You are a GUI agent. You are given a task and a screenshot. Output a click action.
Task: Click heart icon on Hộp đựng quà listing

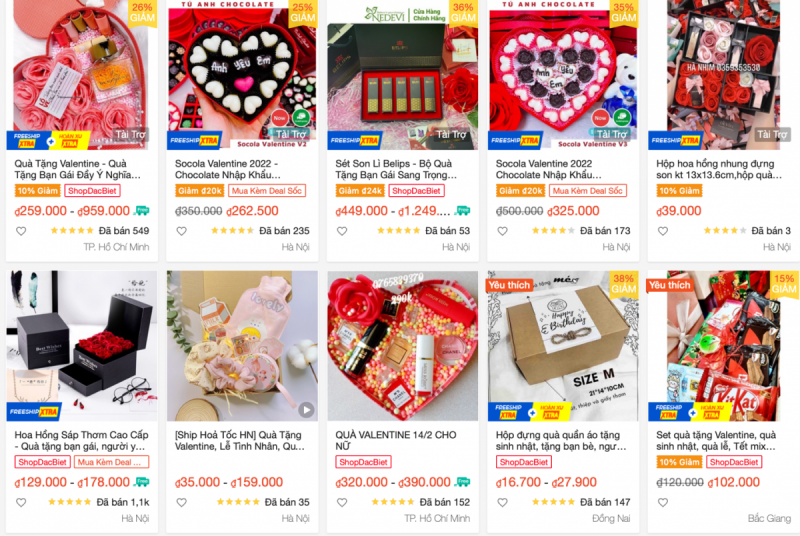coord(503,502)
